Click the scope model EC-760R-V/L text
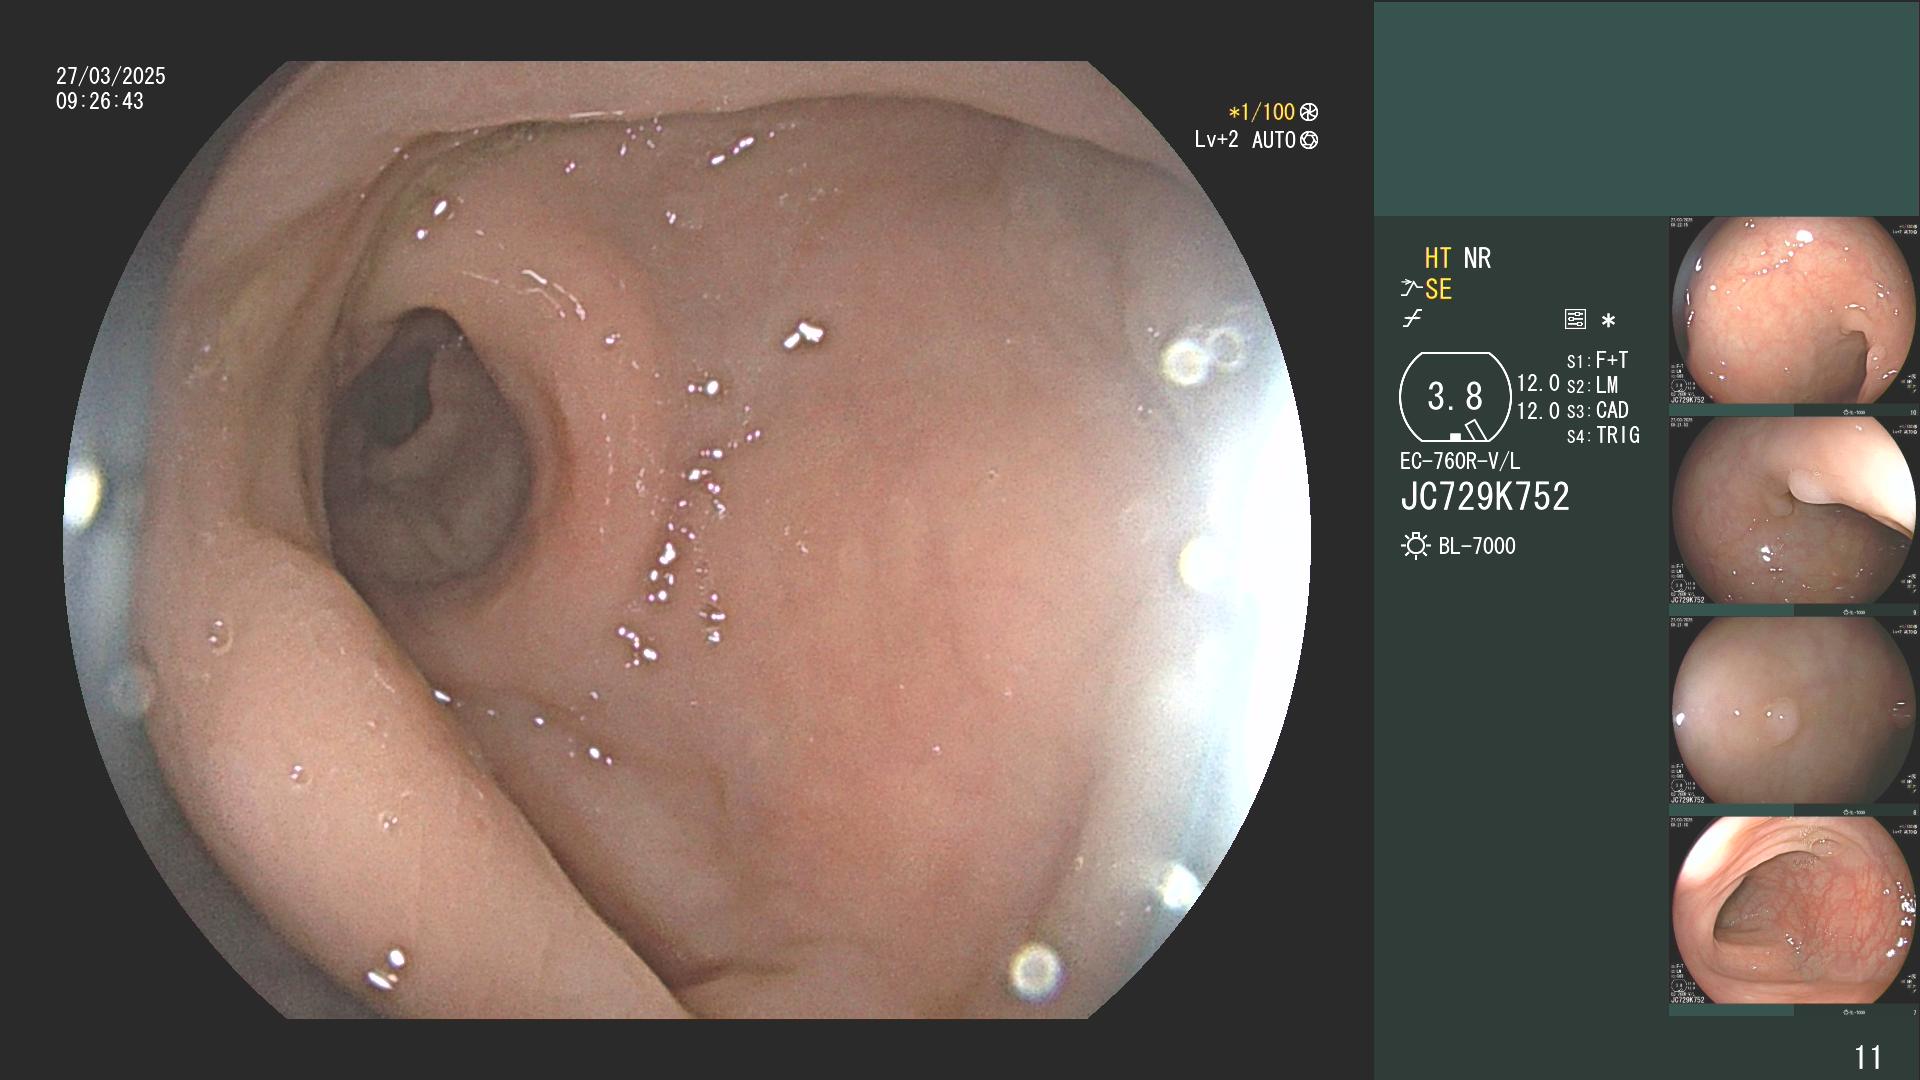The height and width of the screenshot is (1080, 1920). pyautogui.click(x=1460, y=461)
